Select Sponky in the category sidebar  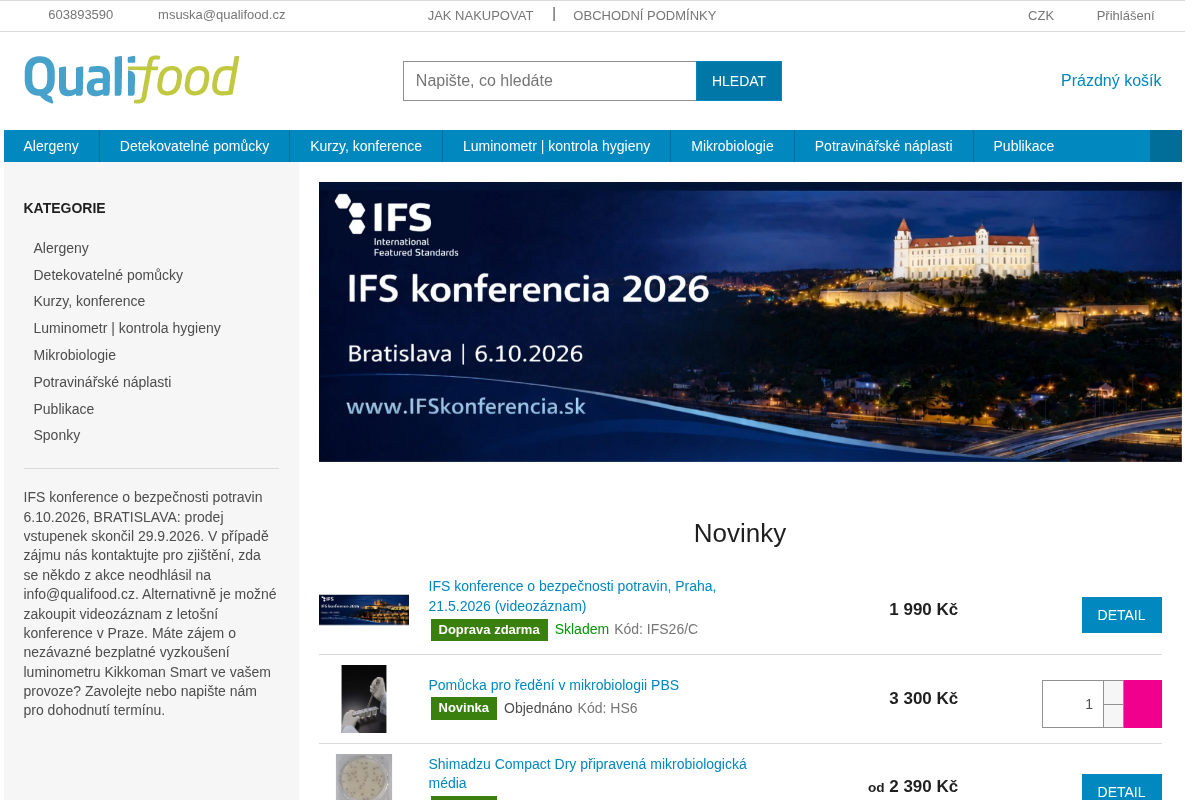[57, 435]
